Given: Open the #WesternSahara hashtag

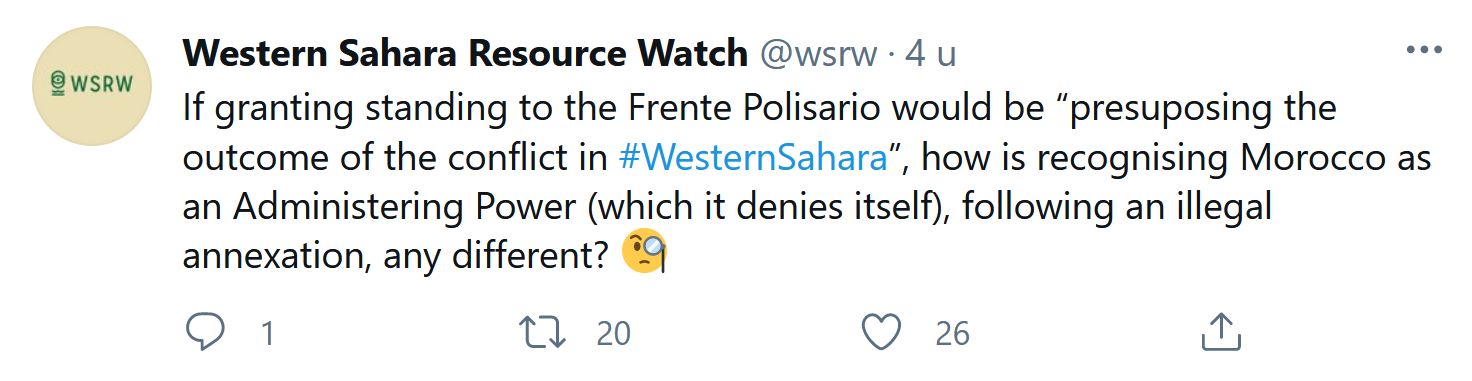Looking at the screenshot, I should coord(755,159).
